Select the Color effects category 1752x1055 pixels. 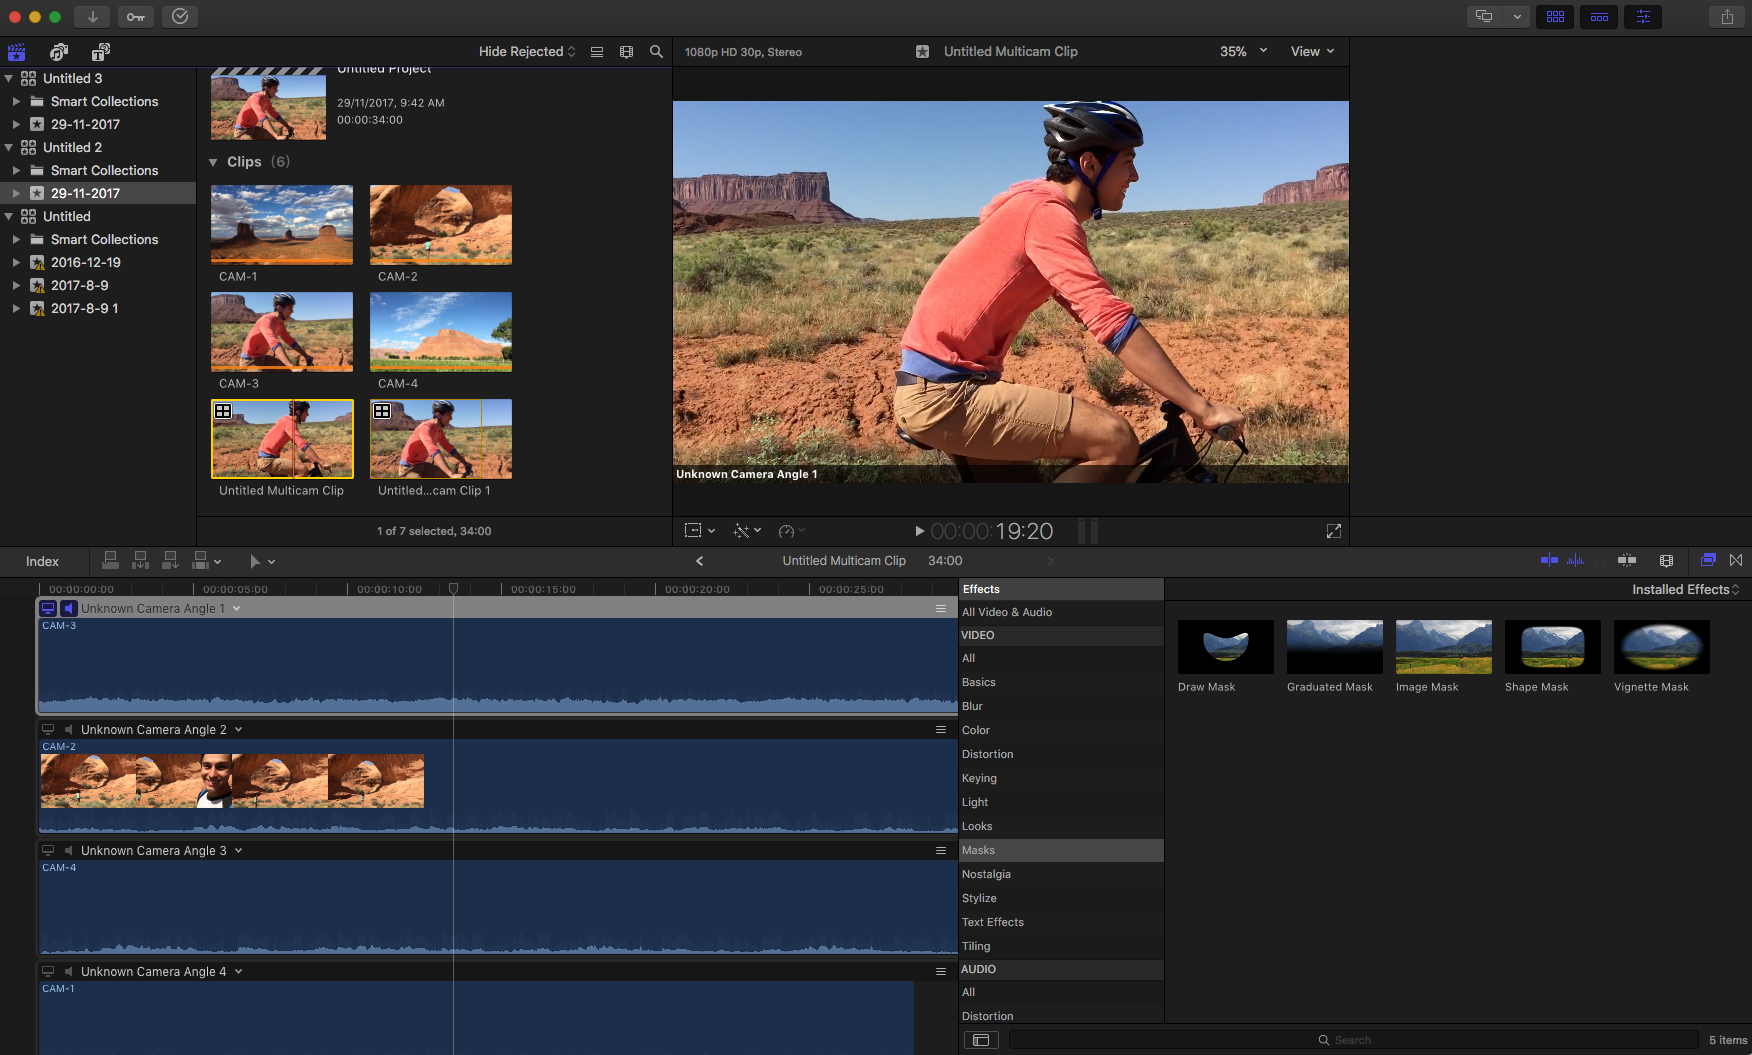(x=976, y=730)
